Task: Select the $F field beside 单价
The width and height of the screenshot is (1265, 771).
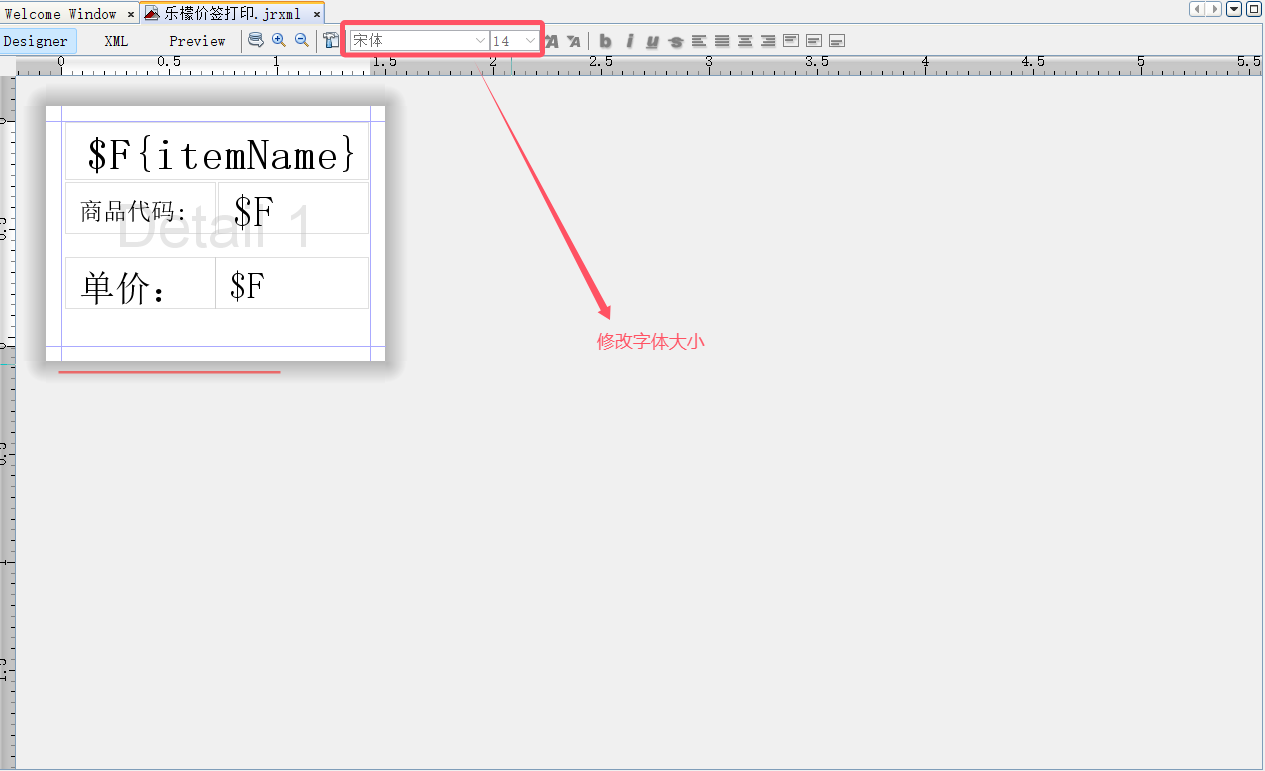Action: click(292, 283)
